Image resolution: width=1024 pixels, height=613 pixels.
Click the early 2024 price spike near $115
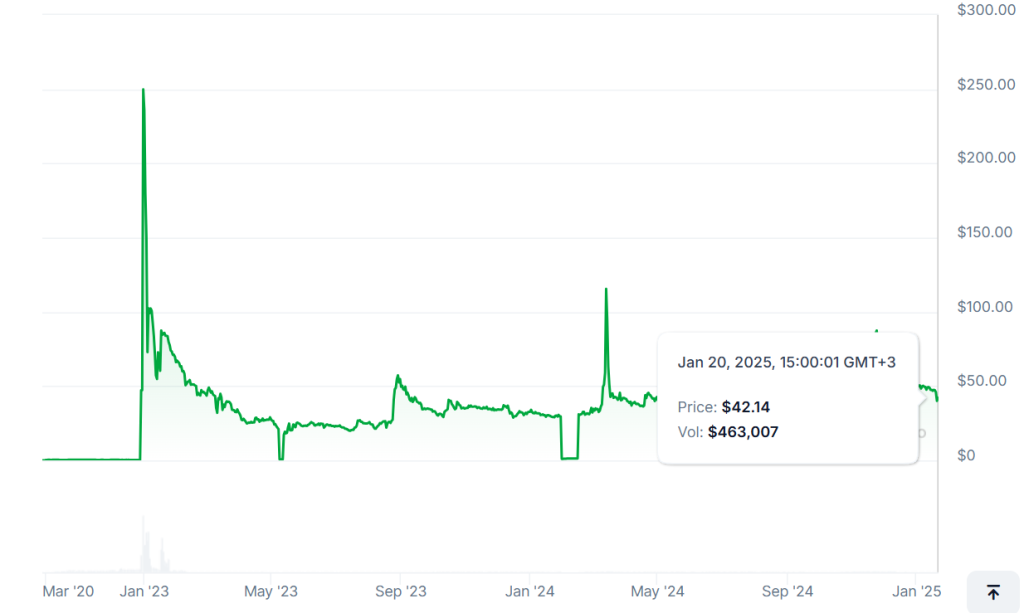pos(606,291)
